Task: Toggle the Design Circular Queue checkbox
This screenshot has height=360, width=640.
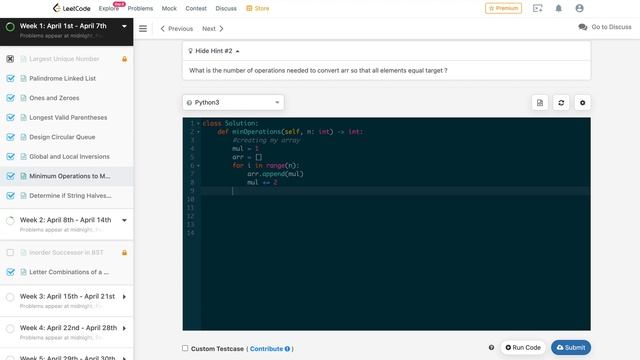Action: click(10, 137)
